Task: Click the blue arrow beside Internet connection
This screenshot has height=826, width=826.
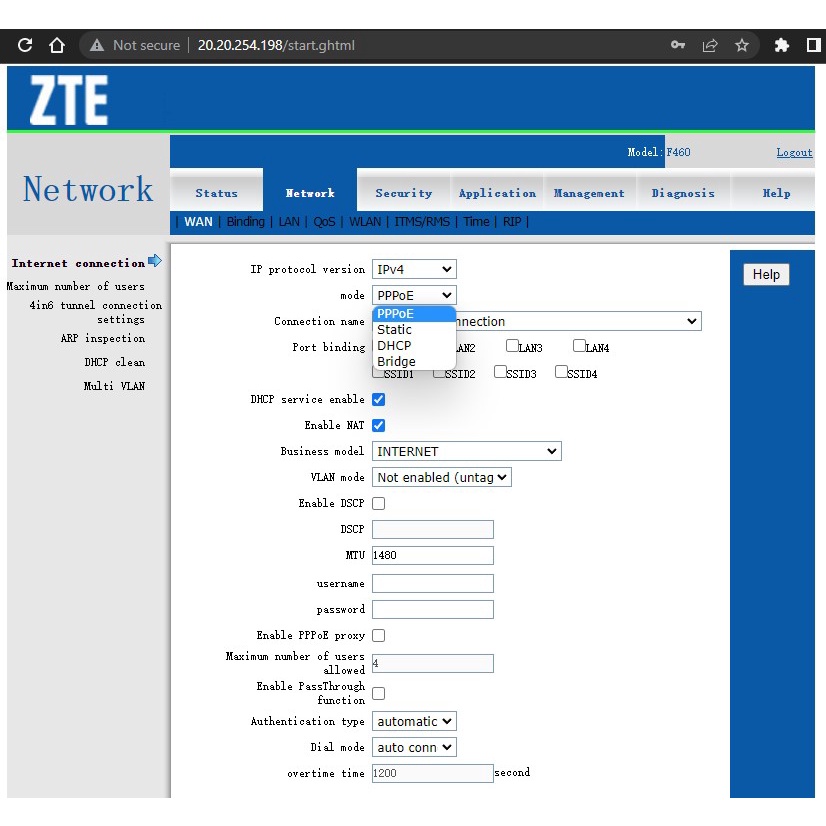Action: point(155,262)
